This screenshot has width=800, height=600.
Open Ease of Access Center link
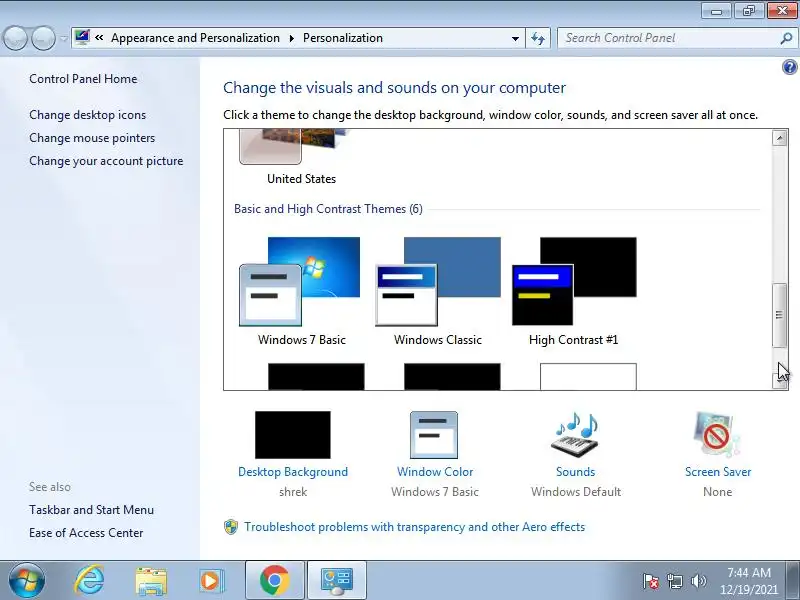coord(86,533)
